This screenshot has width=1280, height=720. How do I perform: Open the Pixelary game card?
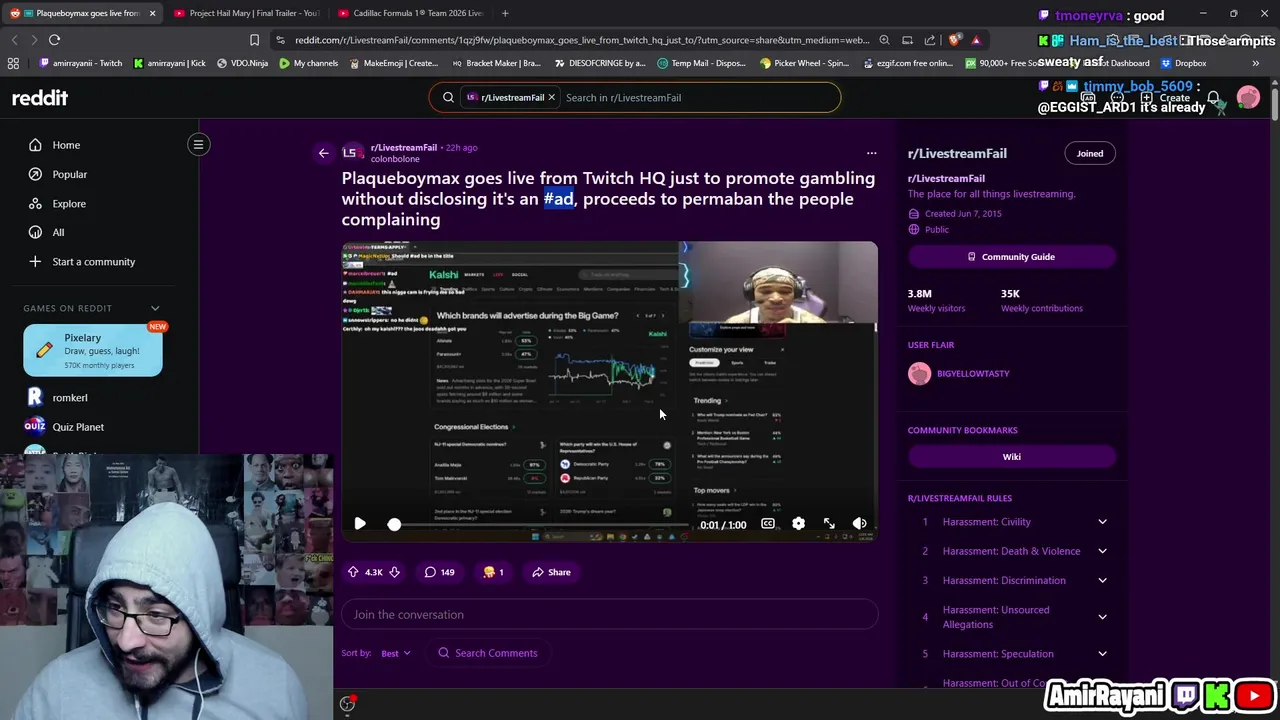(x=93, y=350)
